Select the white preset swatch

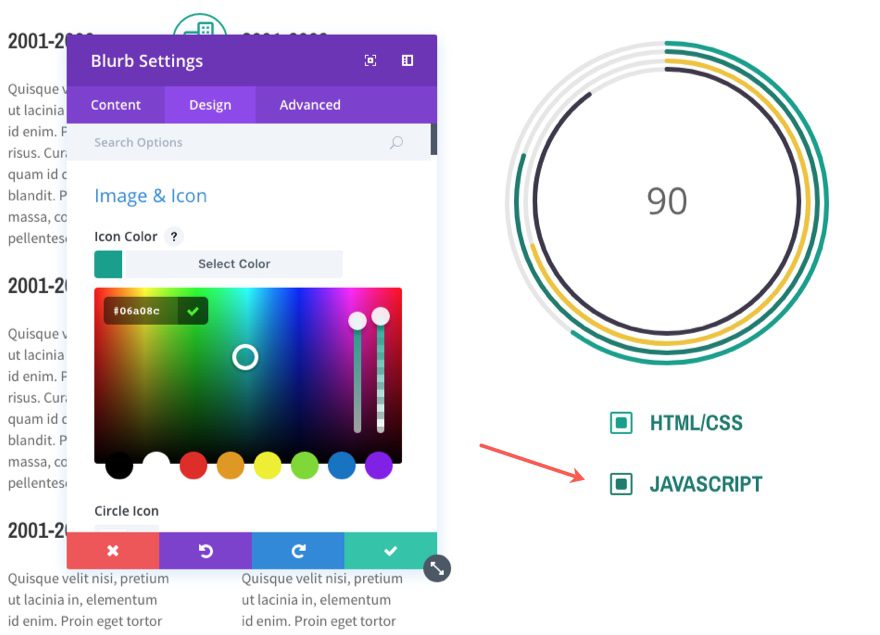156,465
